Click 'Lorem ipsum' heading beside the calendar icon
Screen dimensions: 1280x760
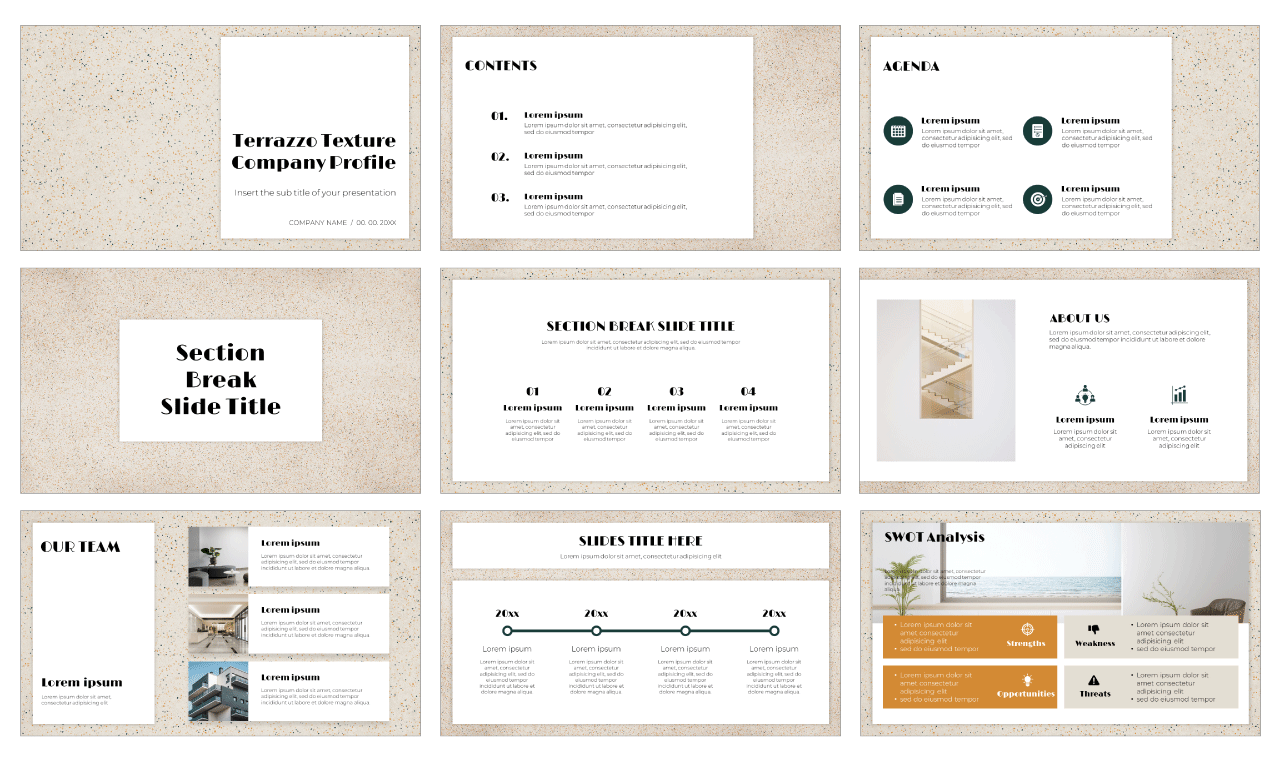pyautogui.click(x=950, y=120)
